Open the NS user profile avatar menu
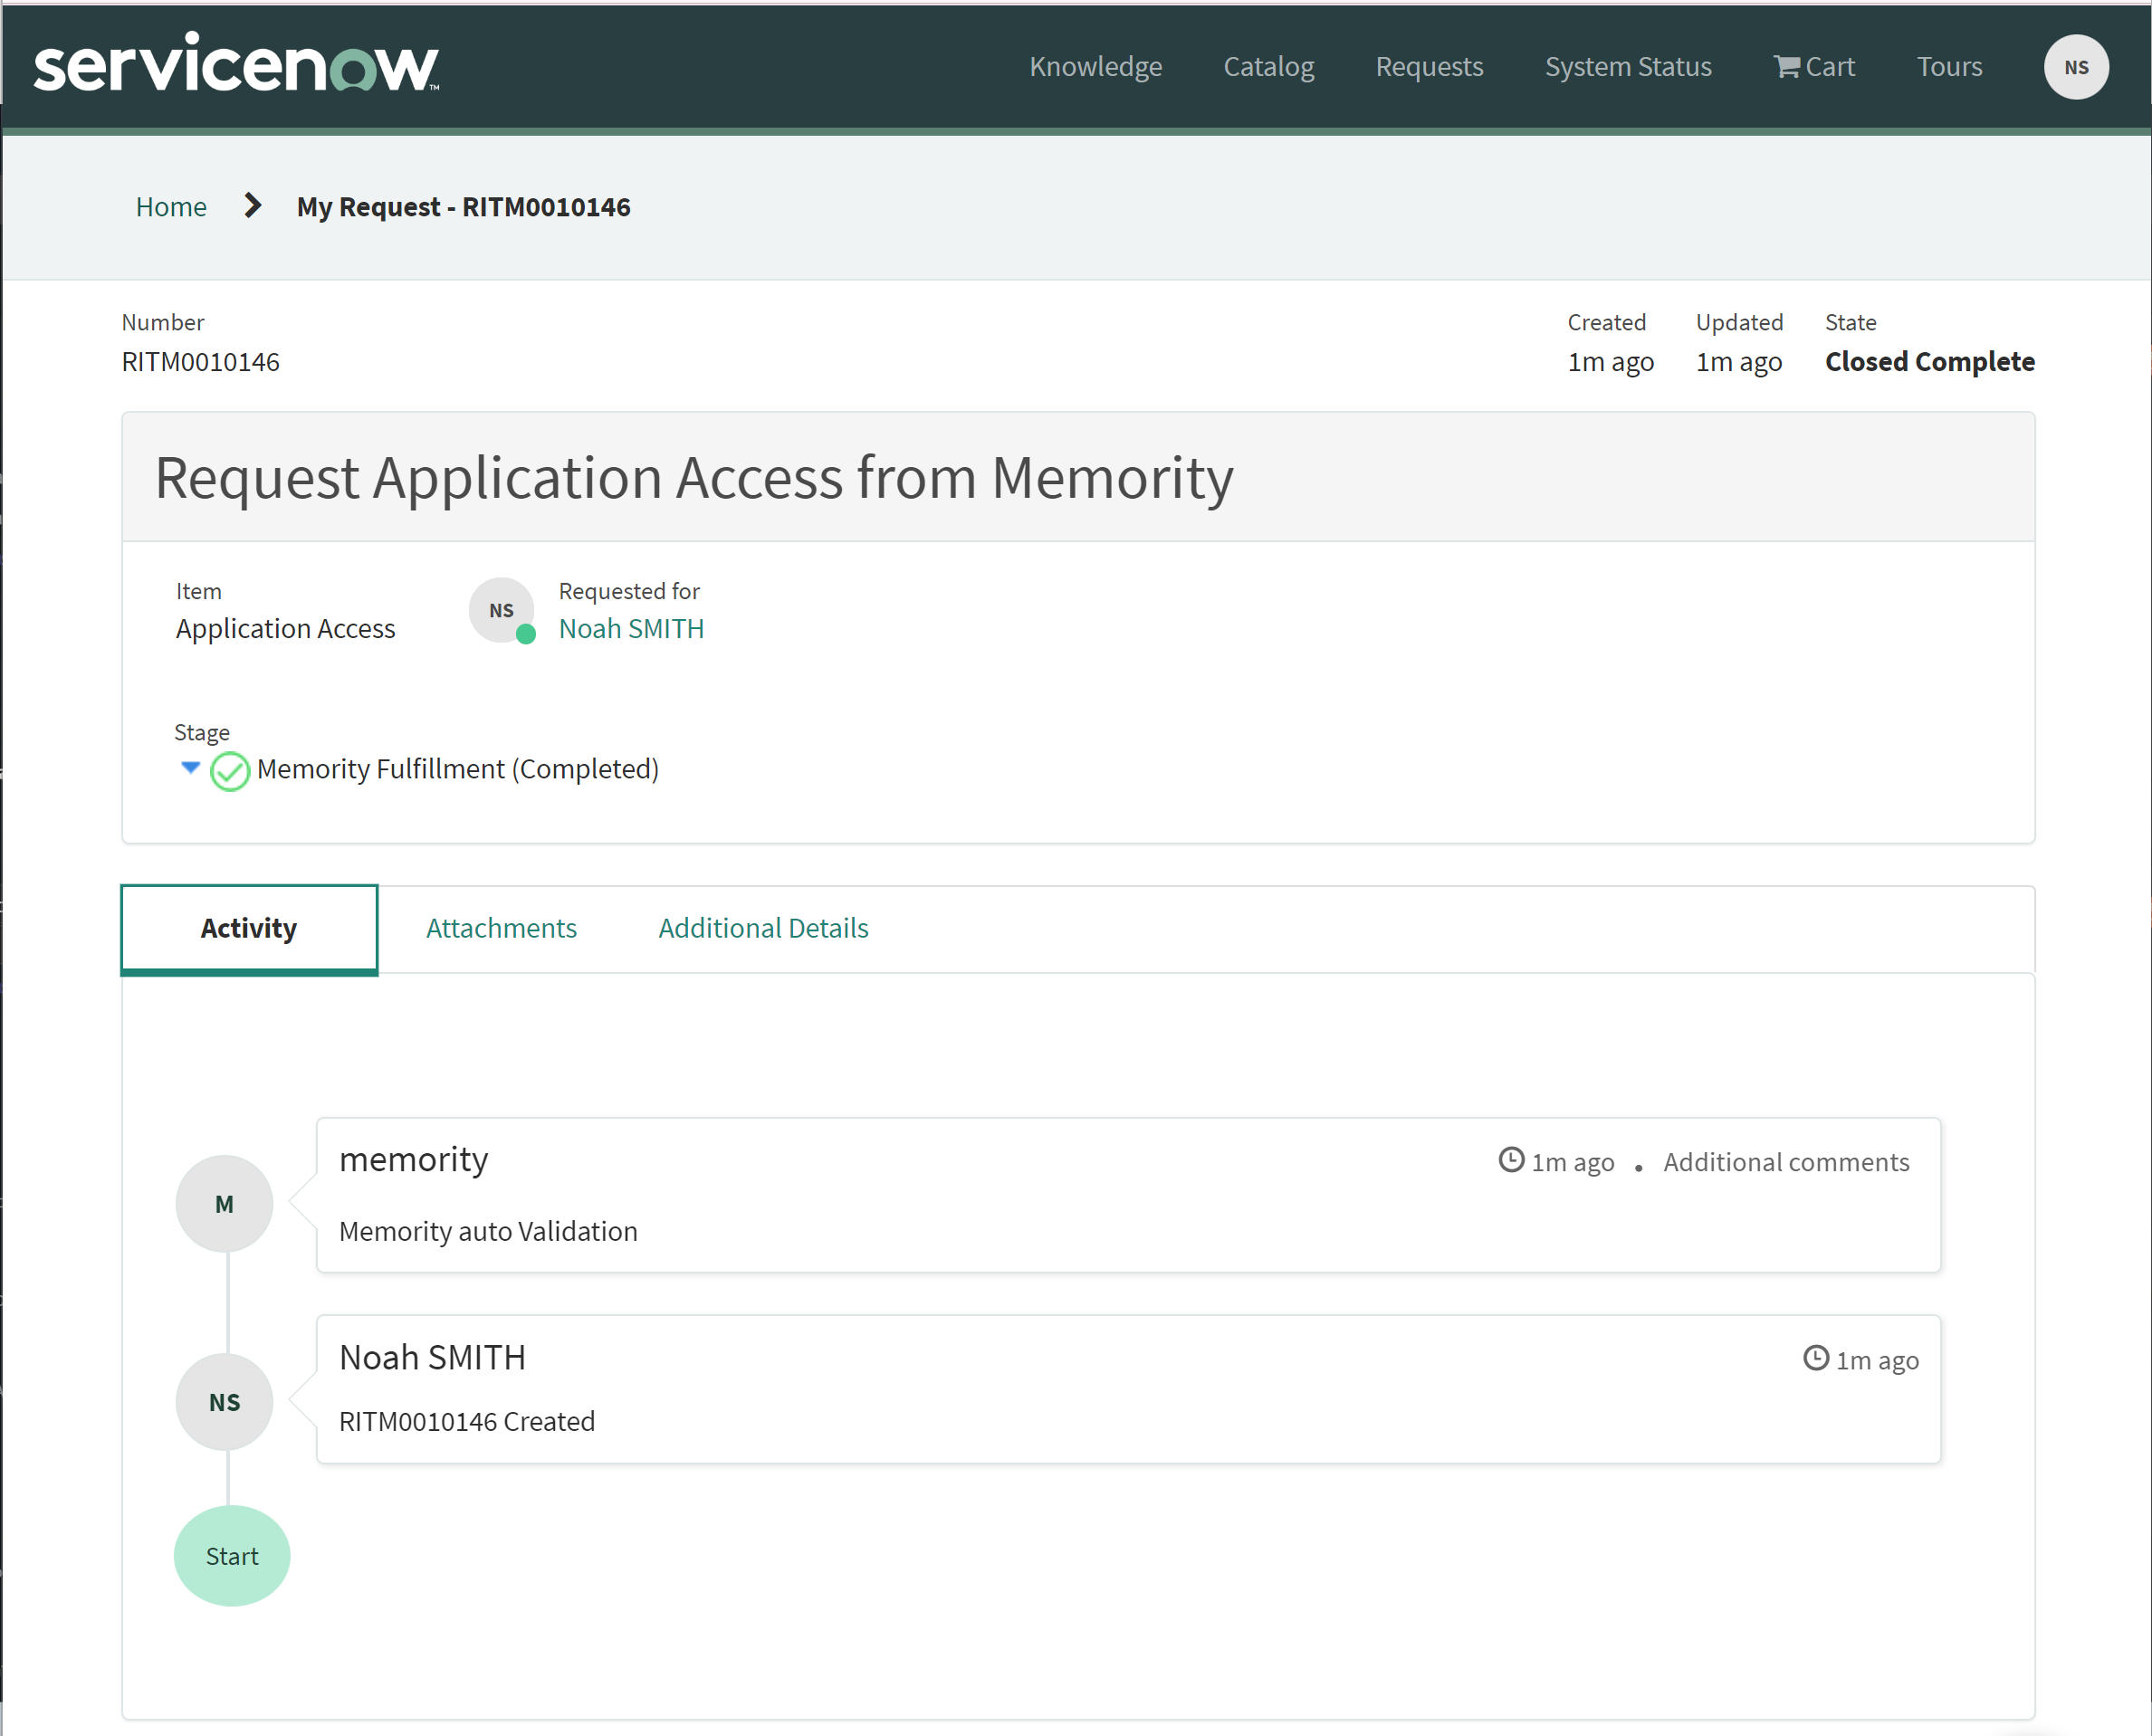The width and height of the screenshot is (2152, 1736). (2075, 67)
